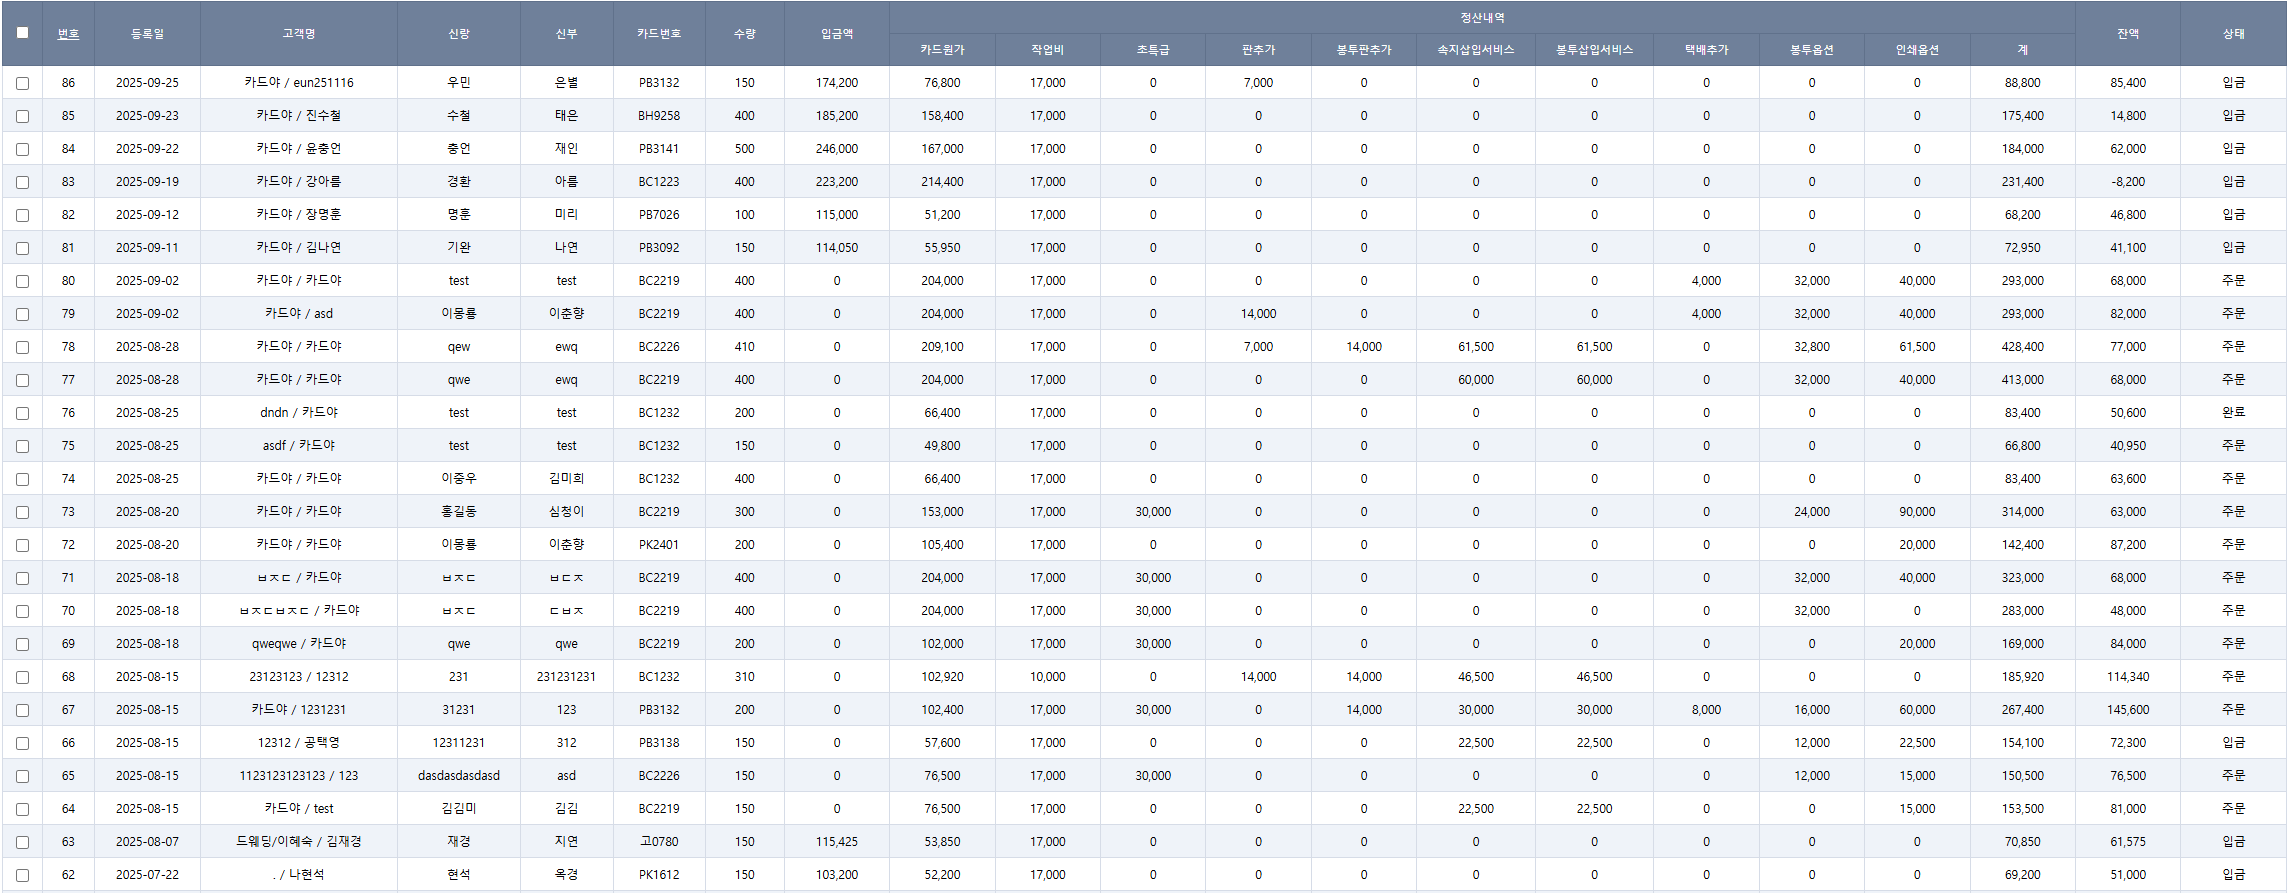Select the negative balance -8,200 cell
2289x893 pixels.
2128,182
